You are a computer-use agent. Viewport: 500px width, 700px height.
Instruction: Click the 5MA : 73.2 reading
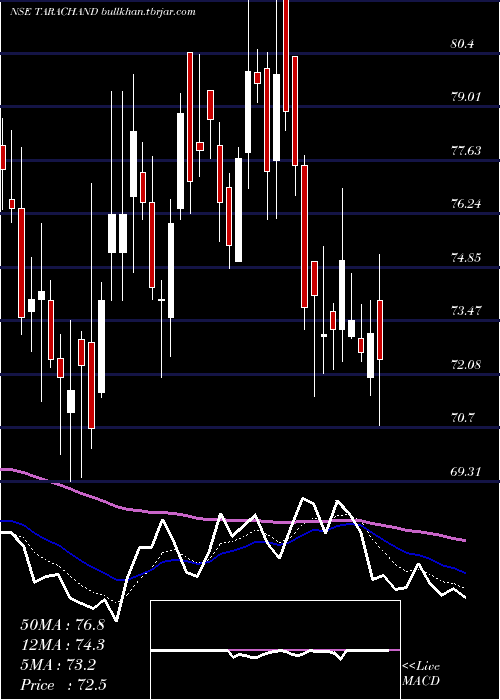pos(58,665)
